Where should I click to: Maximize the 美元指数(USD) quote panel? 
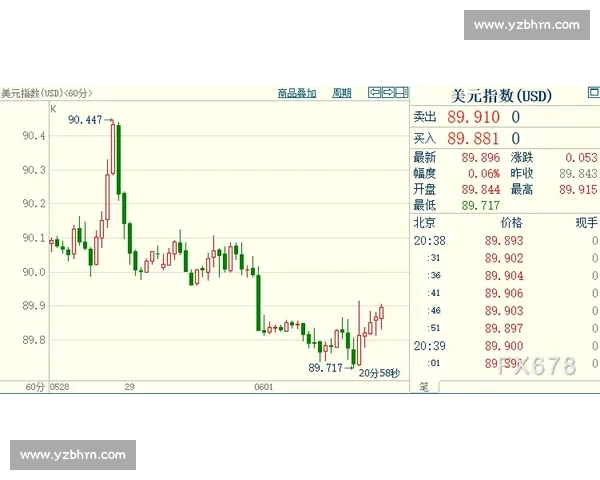pos(593,92)
